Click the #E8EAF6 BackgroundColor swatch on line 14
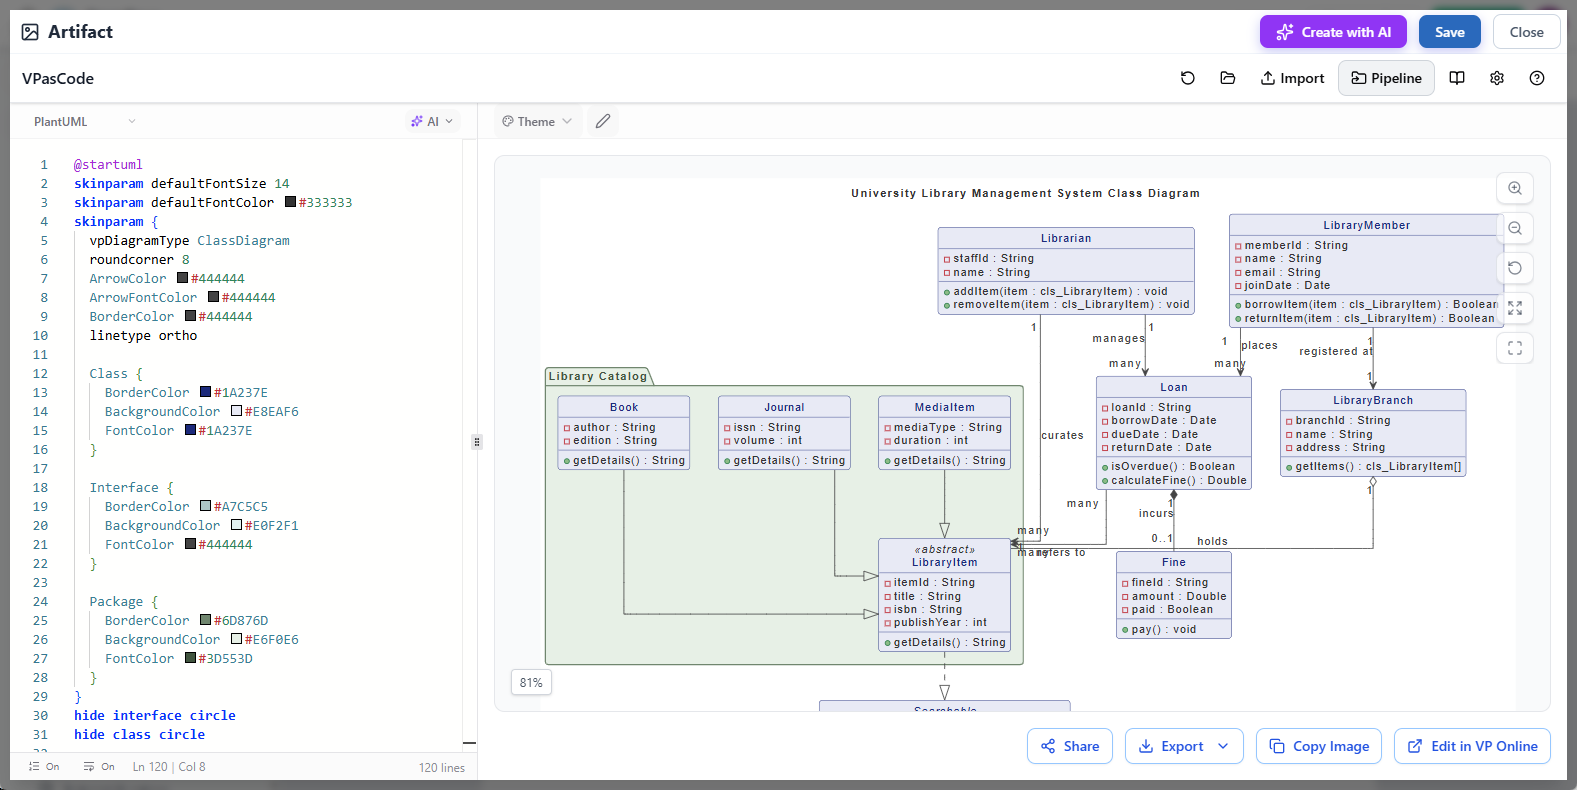 [236, 411]
